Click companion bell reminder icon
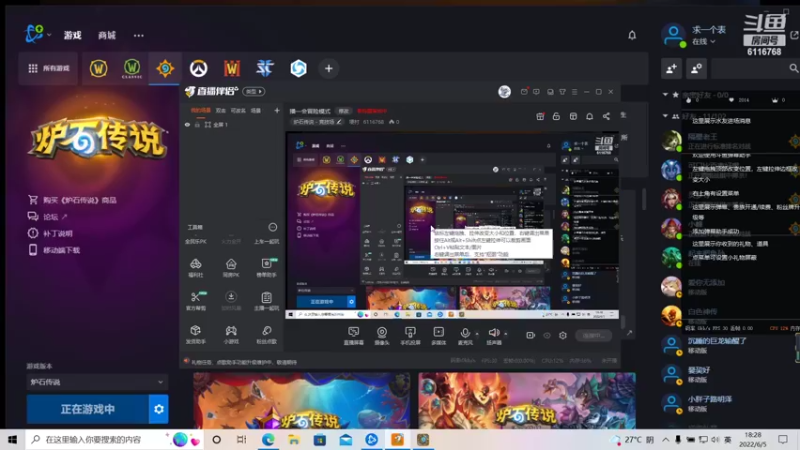 tap(589, 116)
